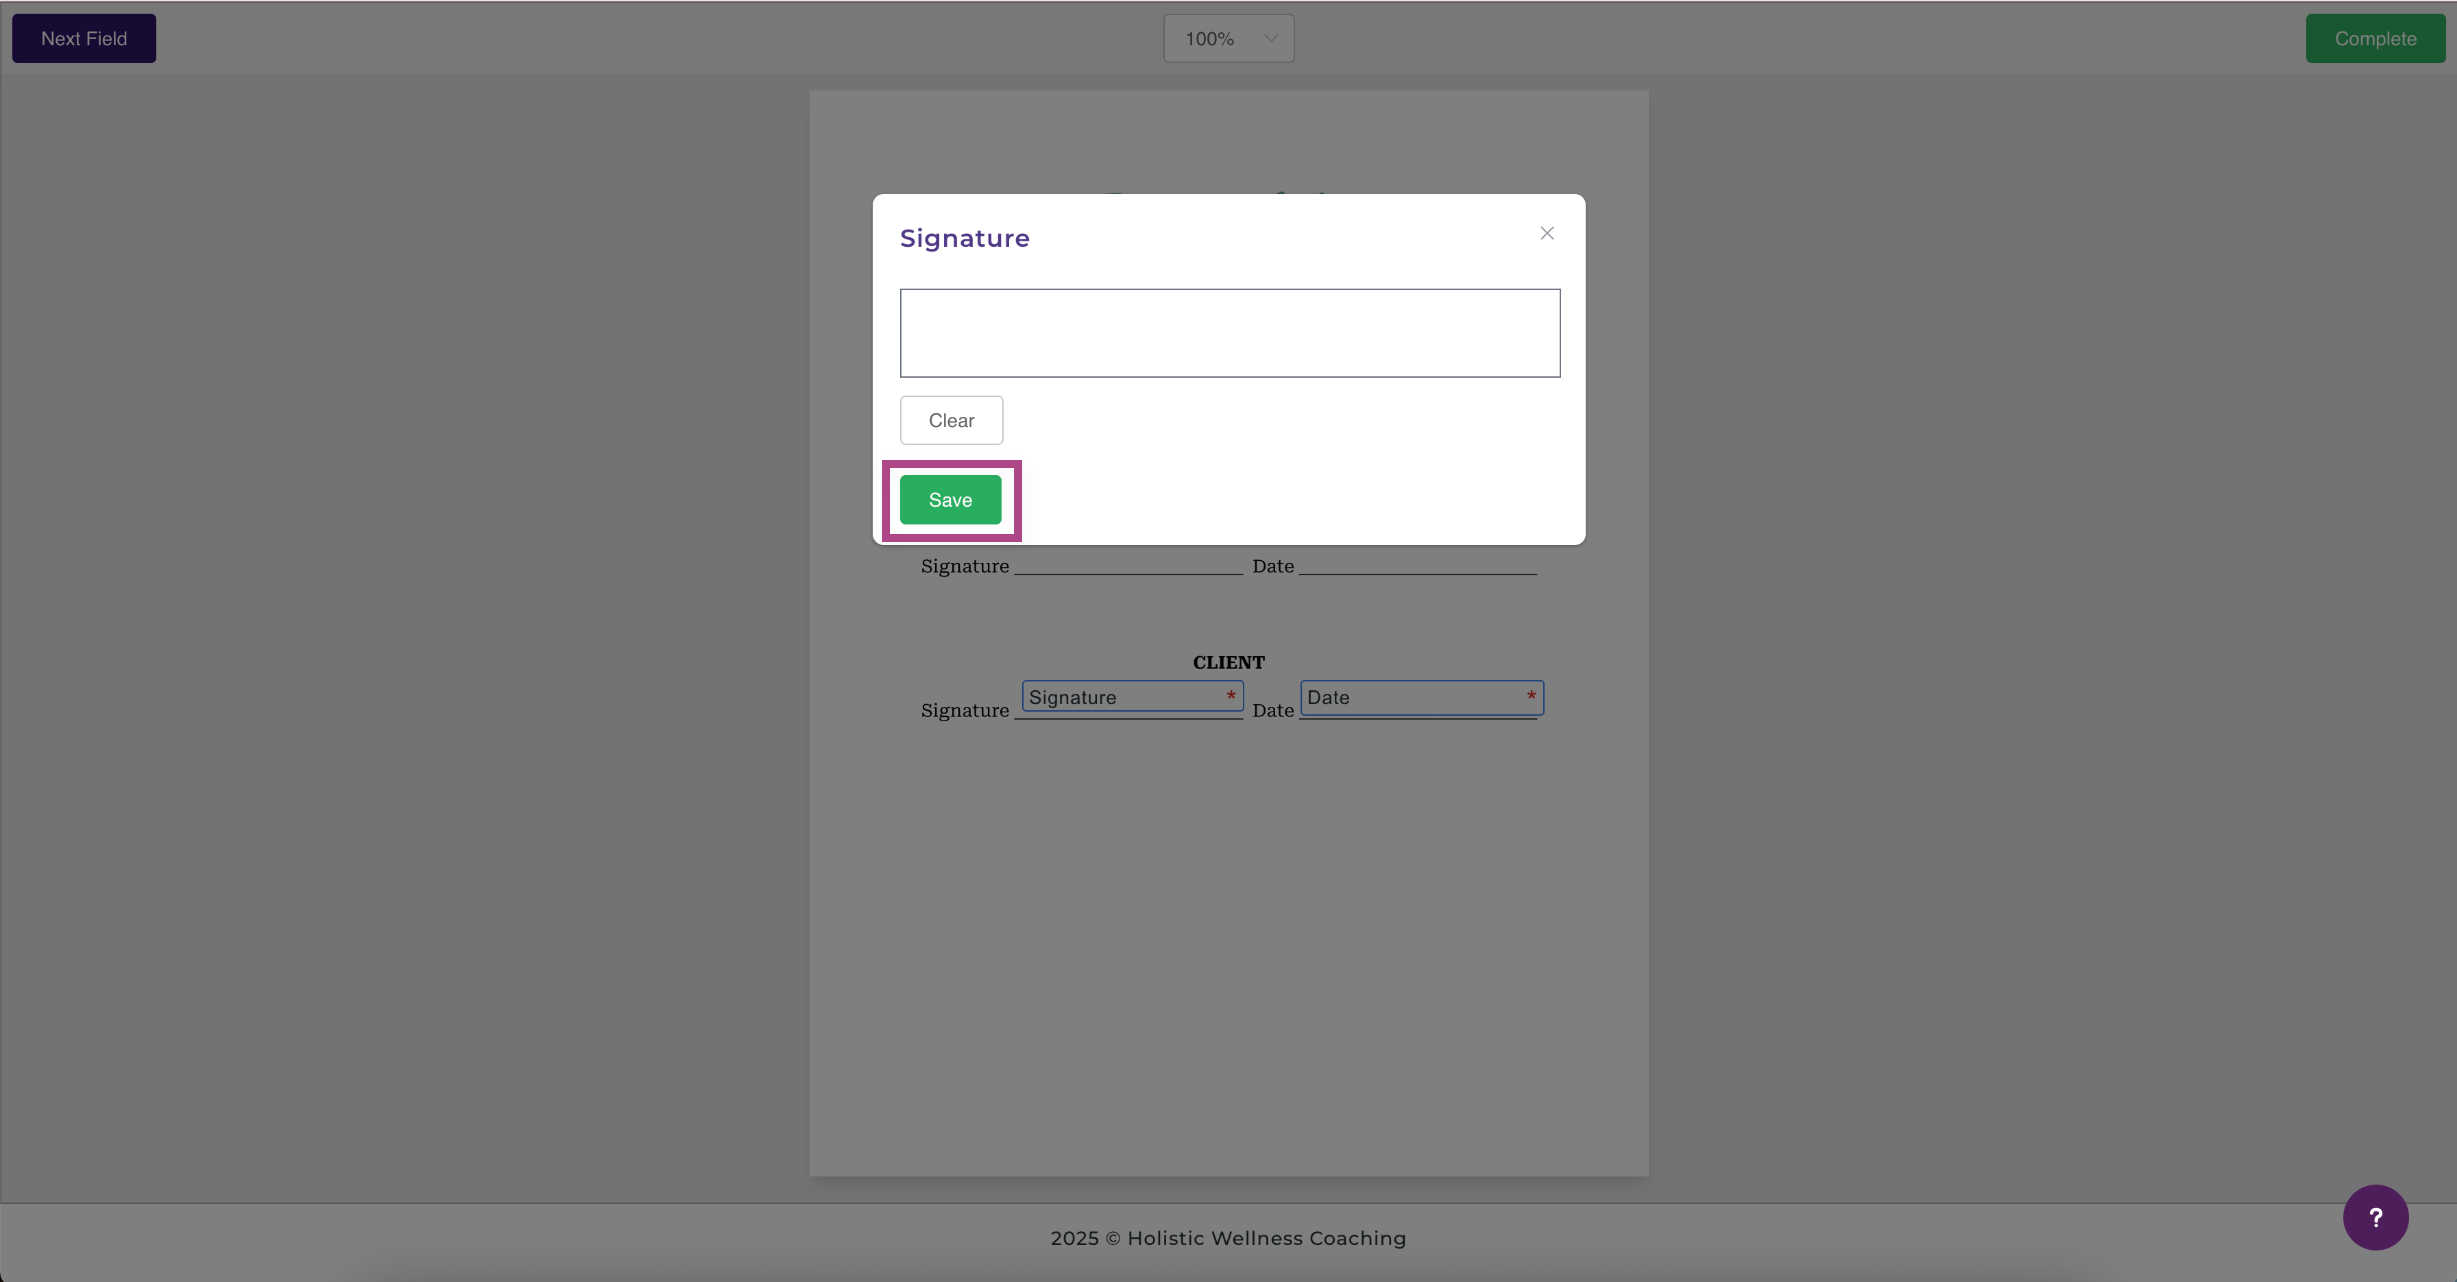Click Signature label beside client field
This screenshot has width=2457, height=1282.
point(964,710)
